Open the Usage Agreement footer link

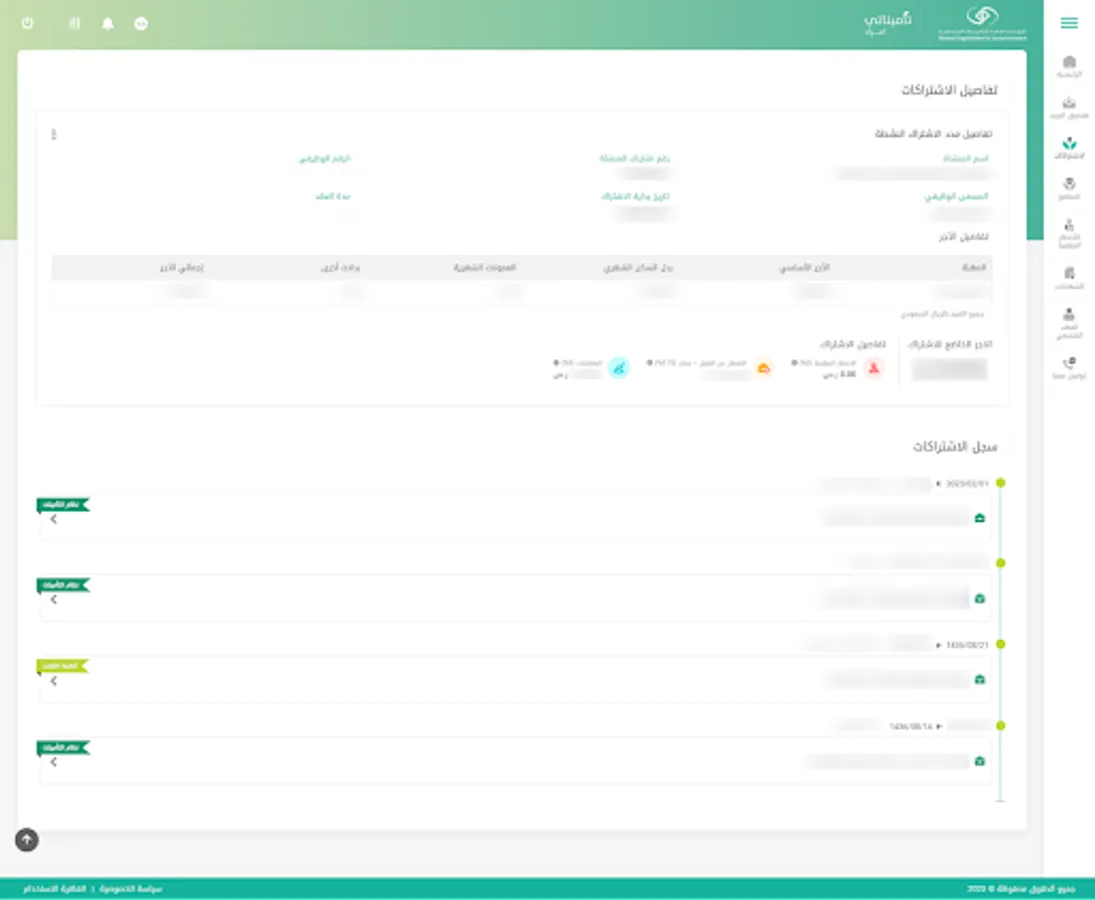click(54, 889)
